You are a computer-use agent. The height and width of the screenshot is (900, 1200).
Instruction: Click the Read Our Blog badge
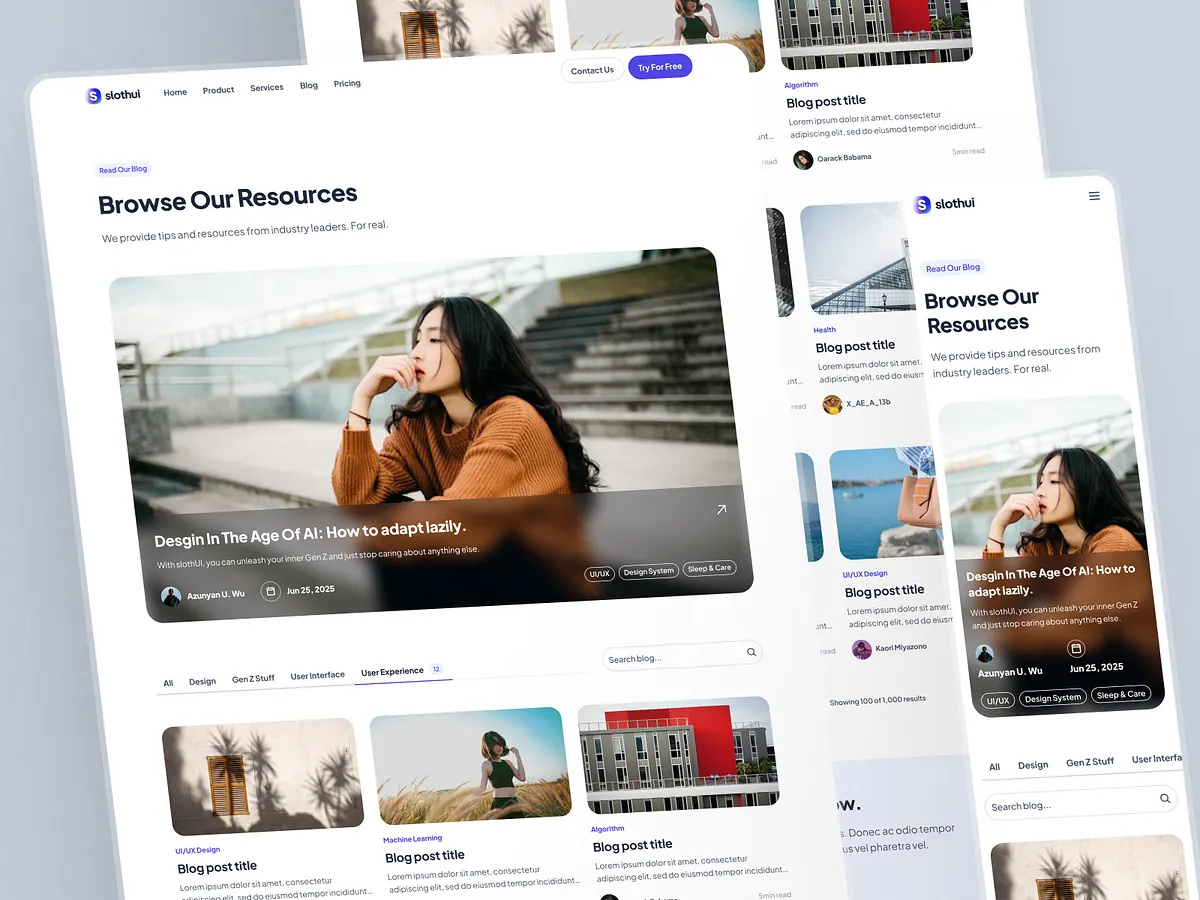(123, 169)
